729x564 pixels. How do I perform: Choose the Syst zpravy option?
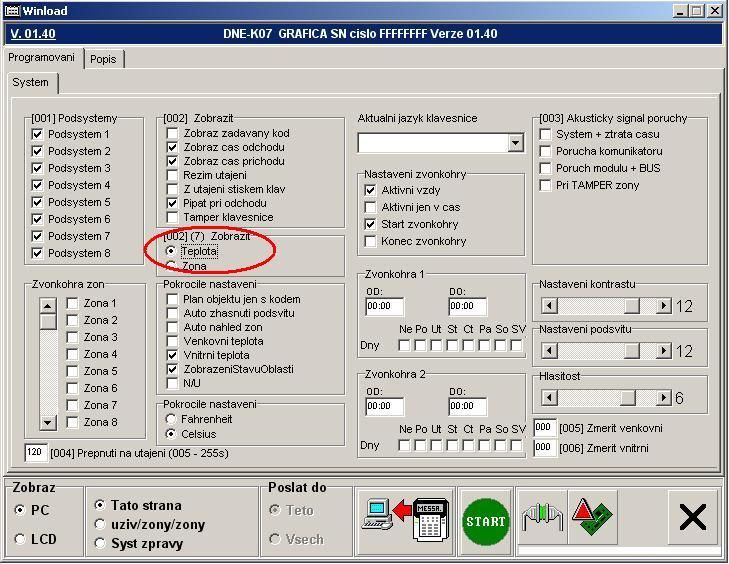click(x=100, y=543)
